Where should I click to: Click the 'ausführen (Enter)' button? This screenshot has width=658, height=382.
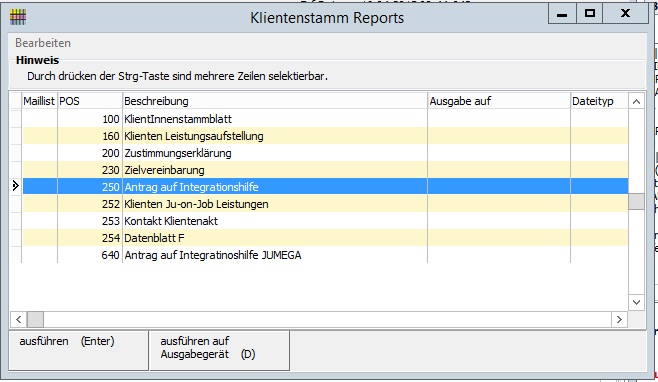(78, 351)
